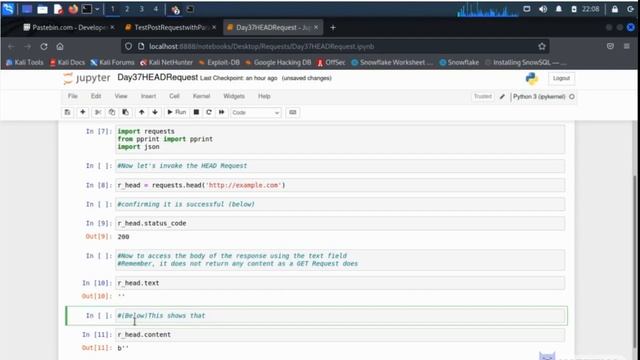Open the Widgets menu
This screenshot has height=360, width=640.
click(x=234, y=96)
